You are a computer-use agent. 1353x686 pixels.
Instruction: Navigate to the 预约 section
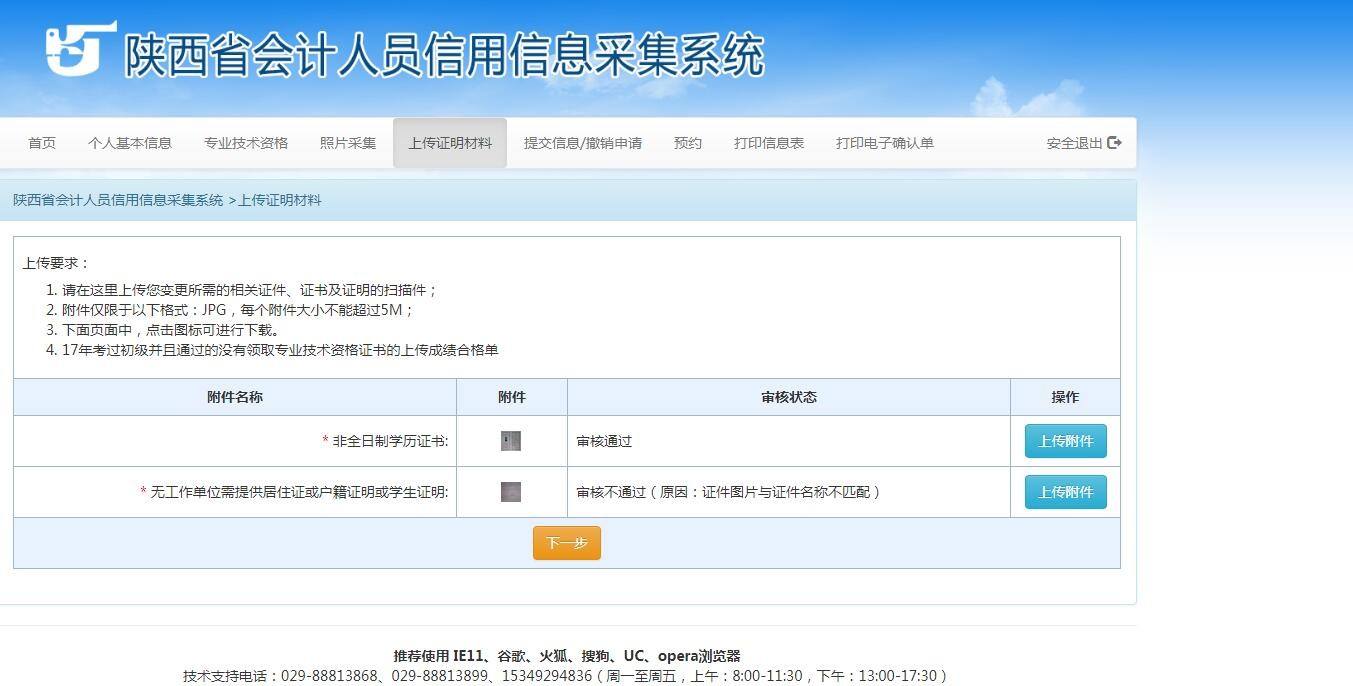687,142
